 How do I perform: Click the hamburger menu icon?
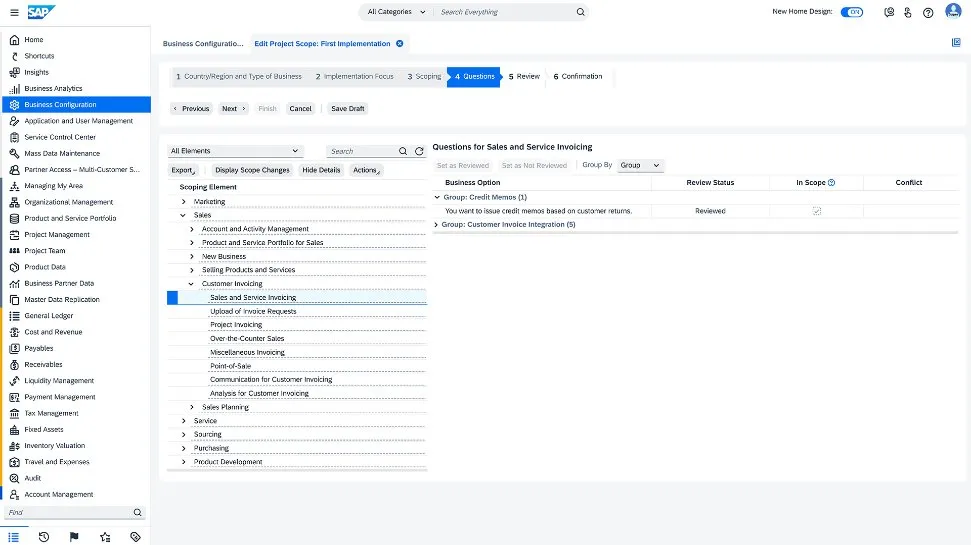click(x=14, y=12)
